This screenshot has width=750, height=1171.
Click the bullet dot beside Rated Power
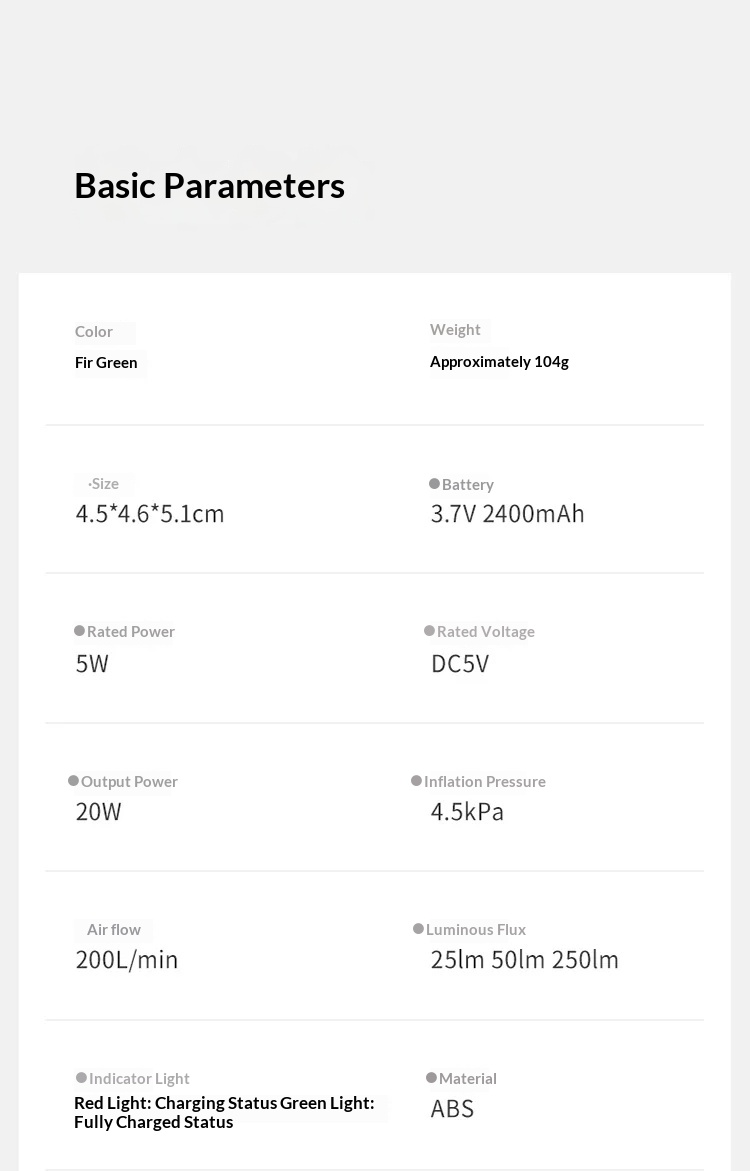80,631
